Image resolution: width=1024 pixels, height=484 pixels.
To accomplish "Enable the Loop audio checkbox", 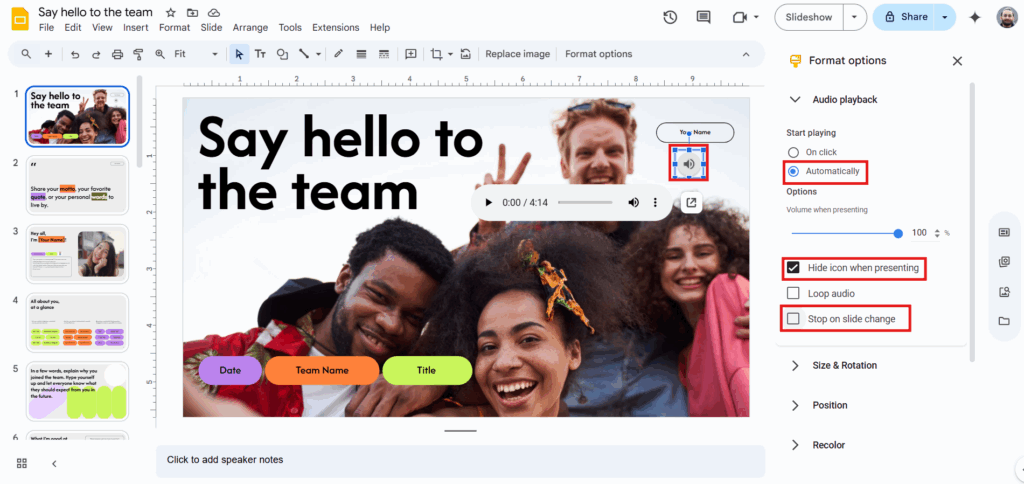I will coord(793,294).
